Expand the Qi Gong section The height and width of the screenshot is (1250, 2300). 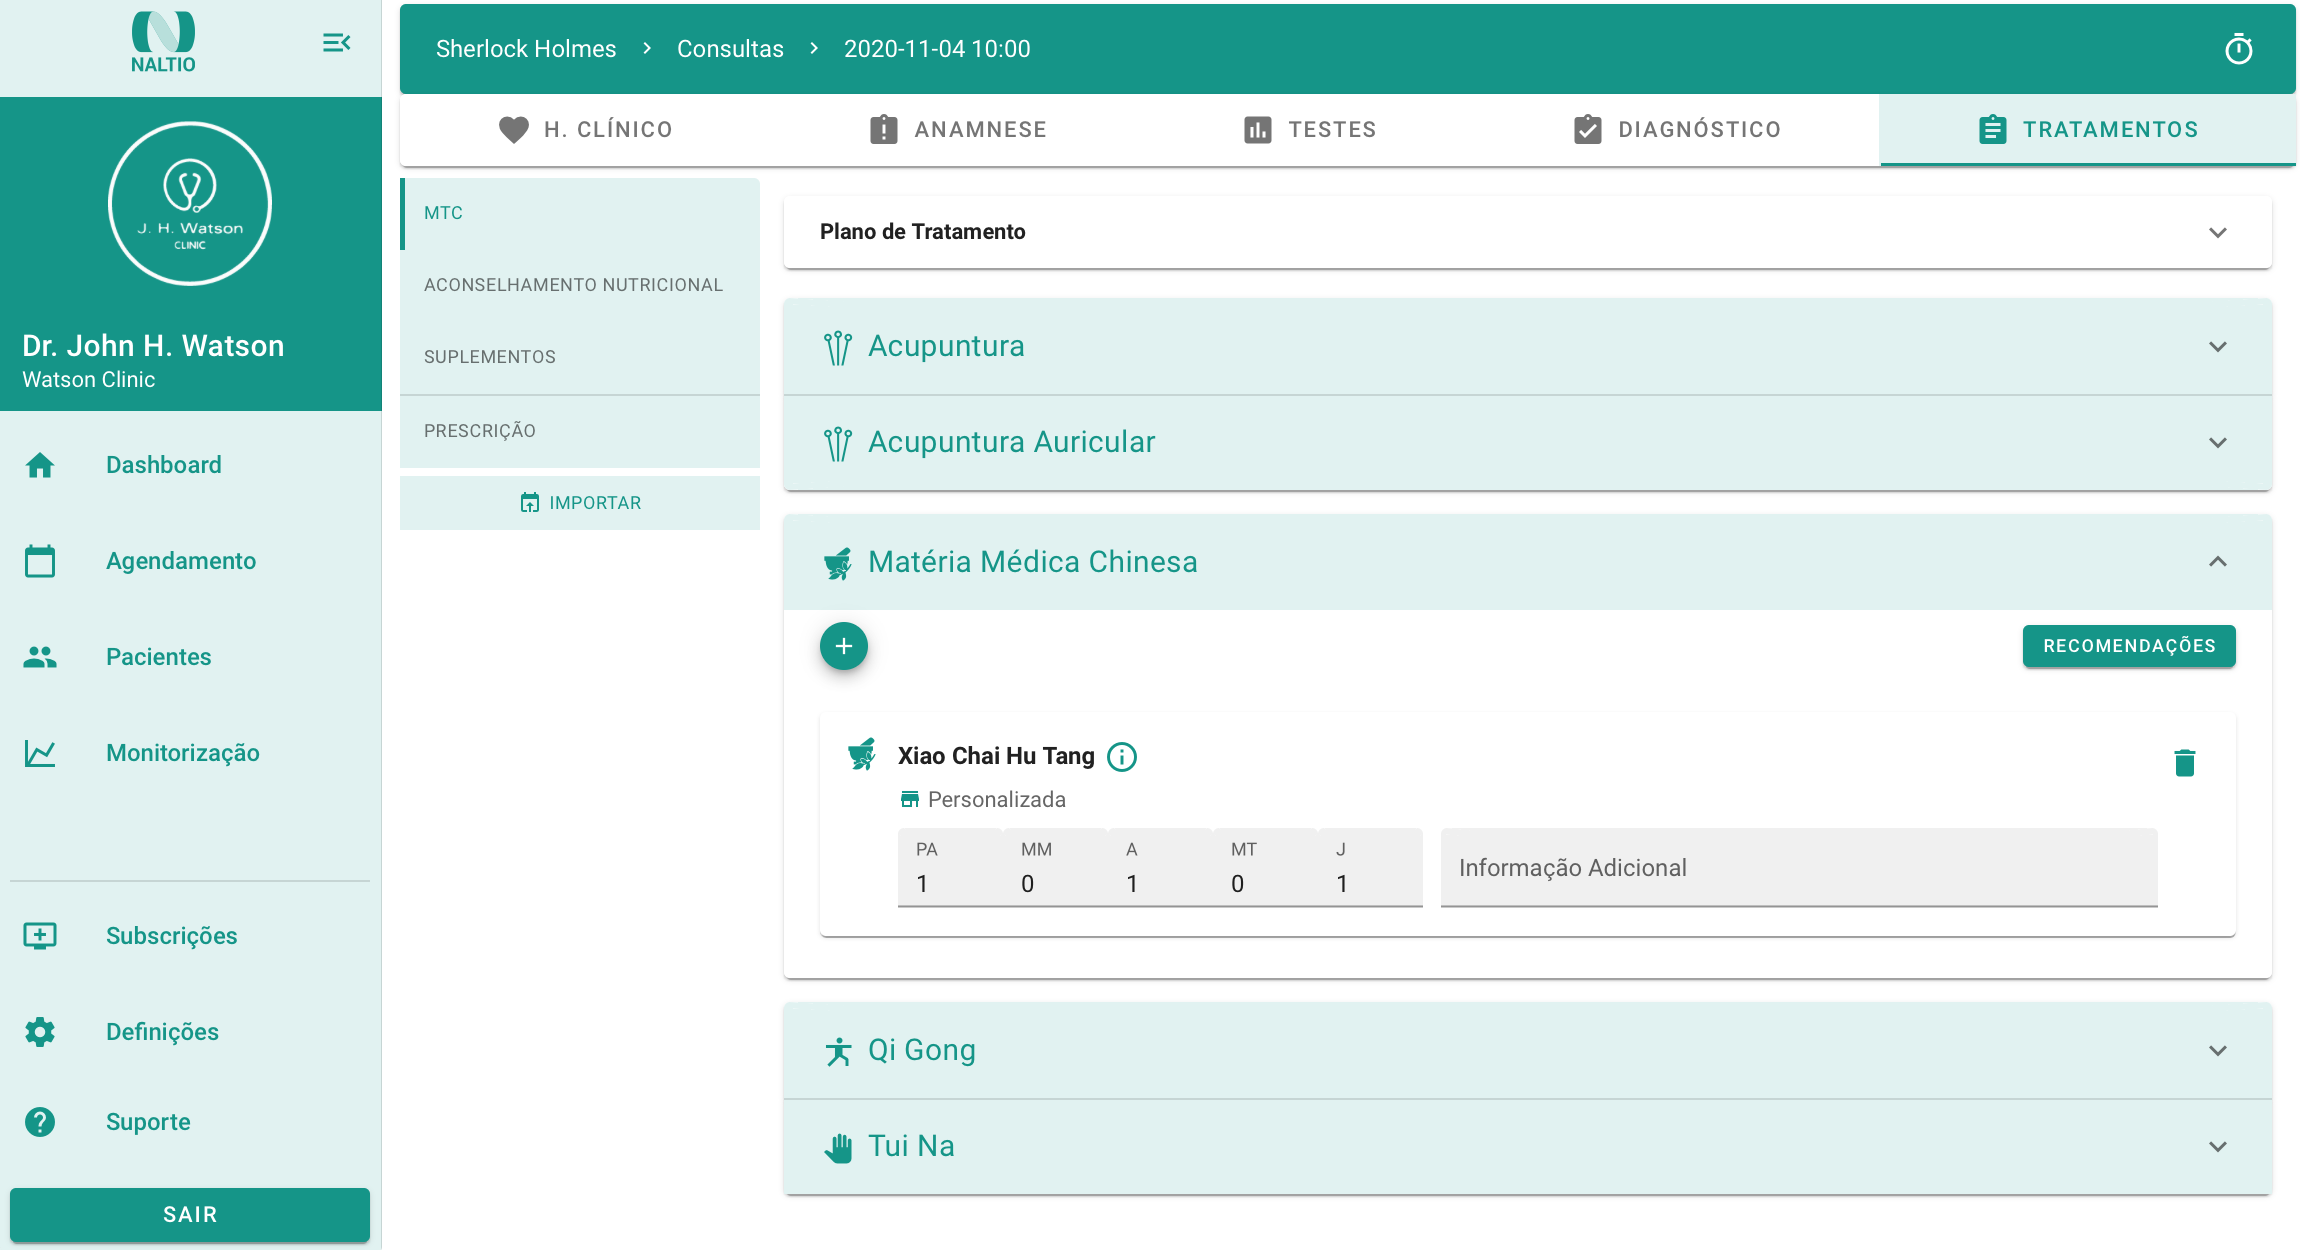2217,1050
